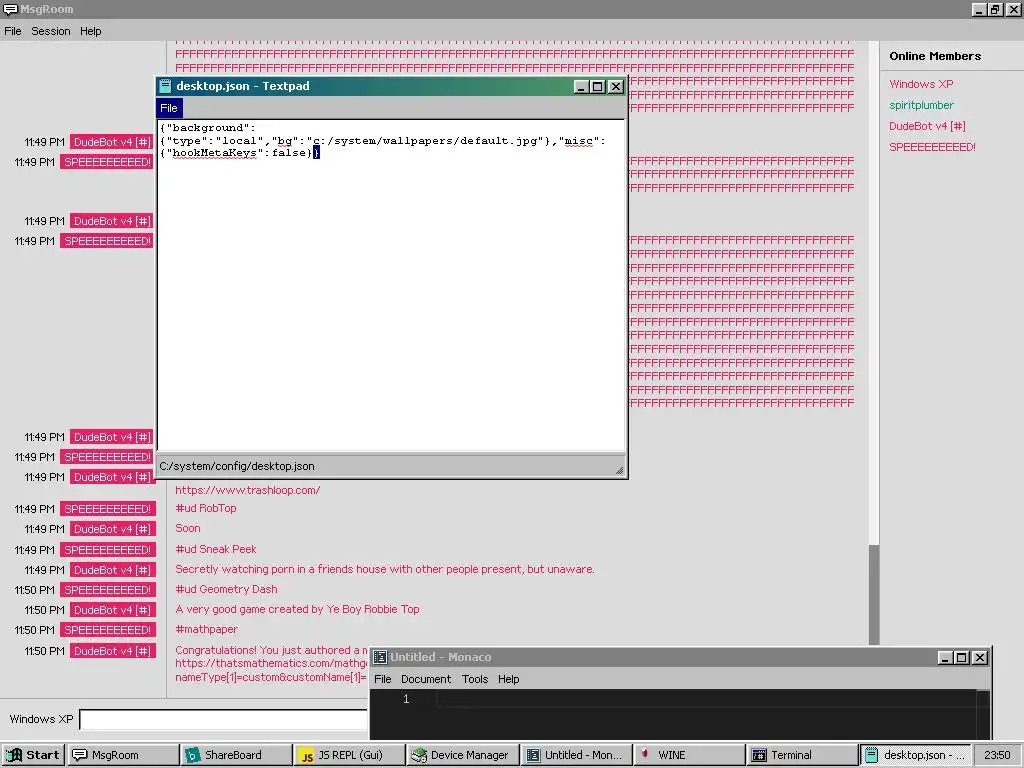The image size is (1024, 768).
Task: Click the Windows XP nickname label by input
Action: (x=41, y=719)
